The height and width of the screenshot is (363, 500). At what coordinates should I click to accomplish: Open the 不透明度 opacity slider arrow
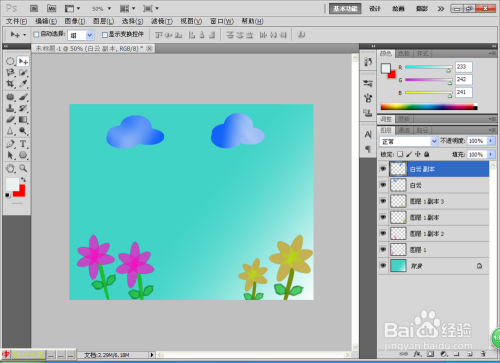tap(491, 141)
